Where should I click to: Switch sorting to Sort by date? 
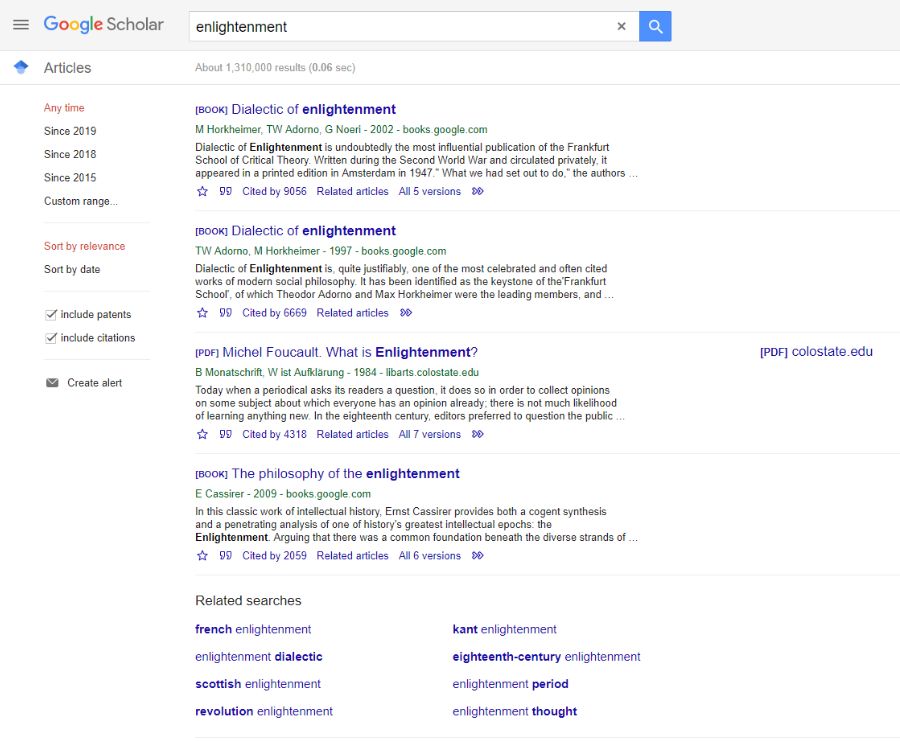[x=71, y=269]
